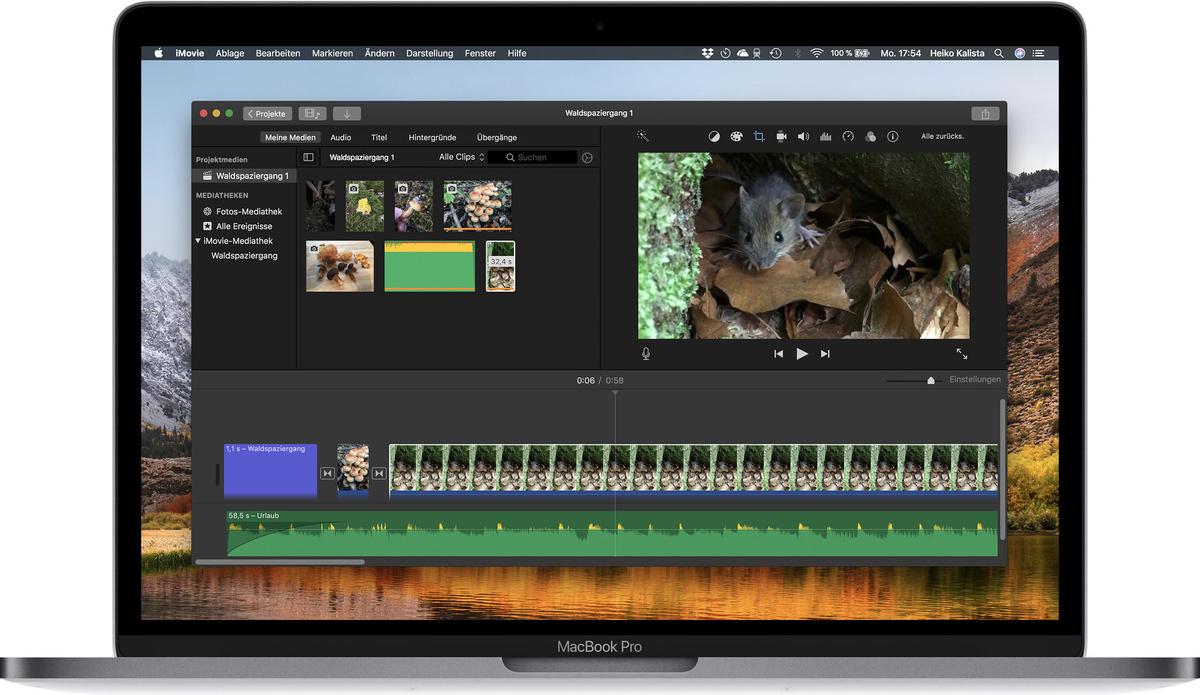Enter fullscreen playback with expand arrows
Screen dimensions: 1200x695
click(x=962, y=353)
